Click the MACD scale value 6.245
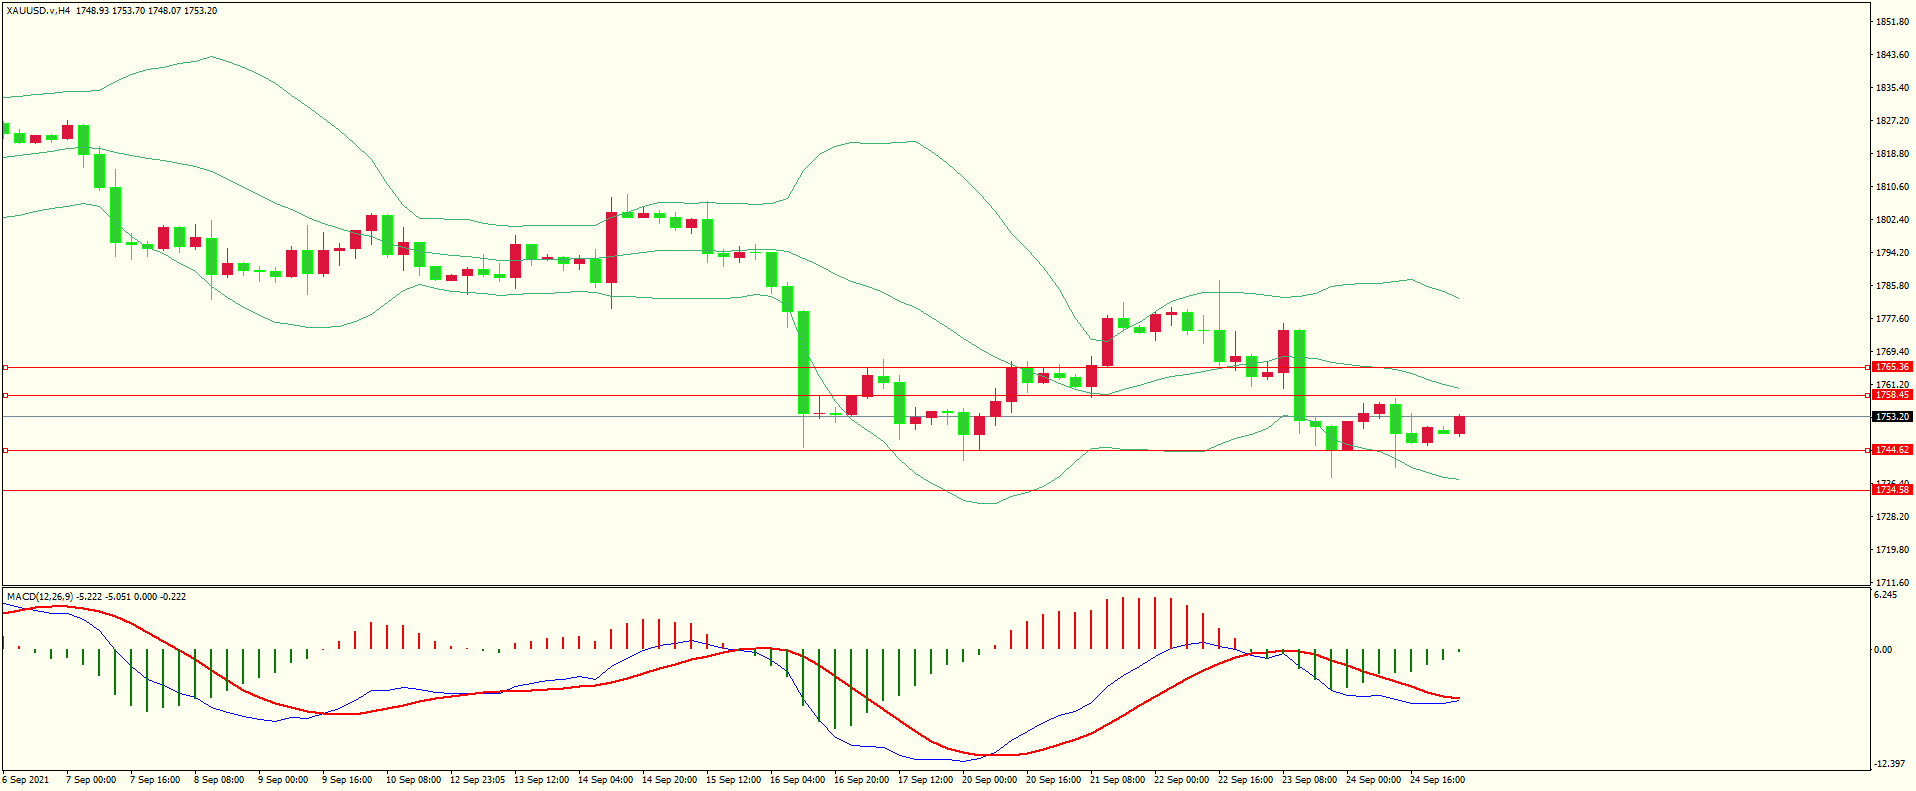The width and height of the screenshot is (1916, 791). (x=1885, y=594)
